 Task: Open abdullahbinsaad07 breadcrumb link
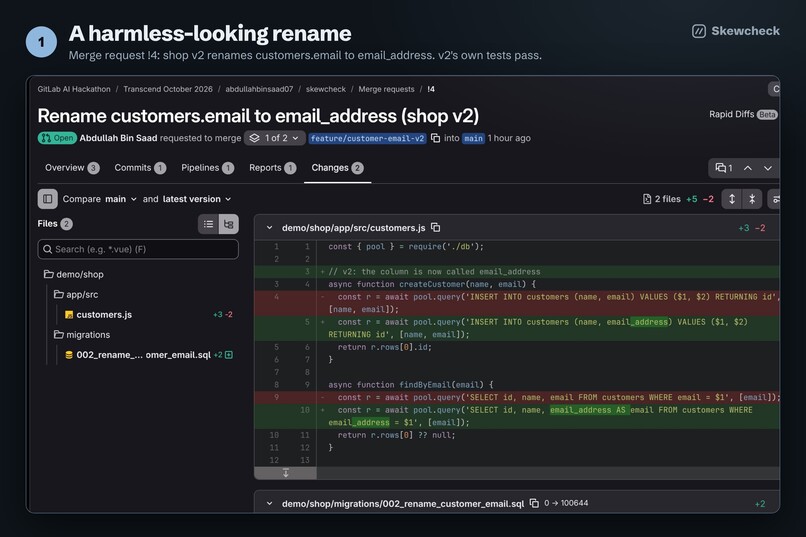click(259, 89)
